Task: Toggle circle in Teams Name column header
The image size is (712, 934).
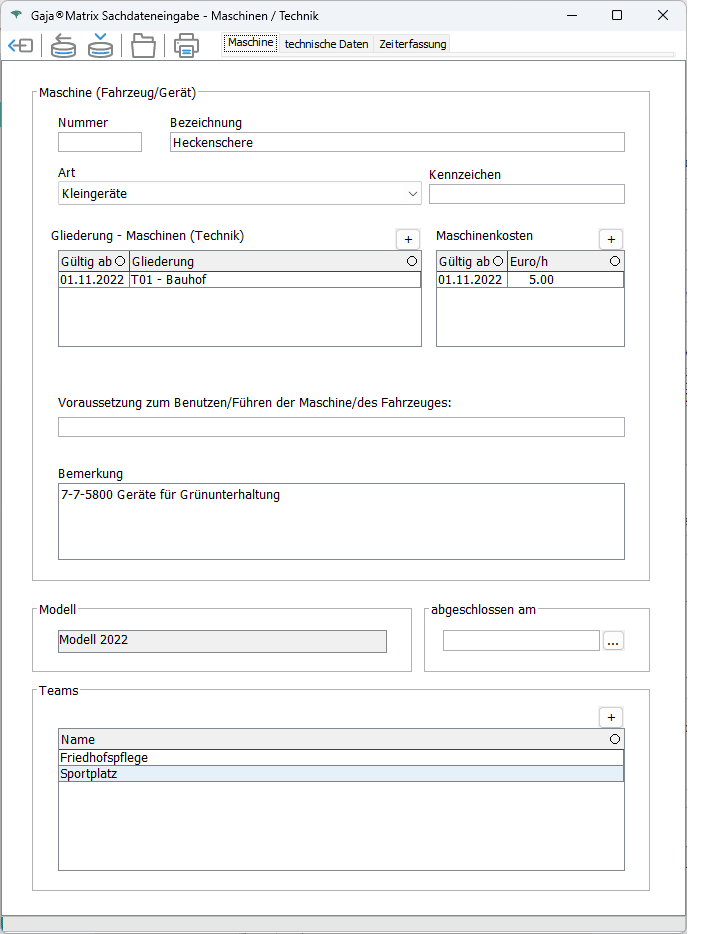Action: tap(614, 739)
